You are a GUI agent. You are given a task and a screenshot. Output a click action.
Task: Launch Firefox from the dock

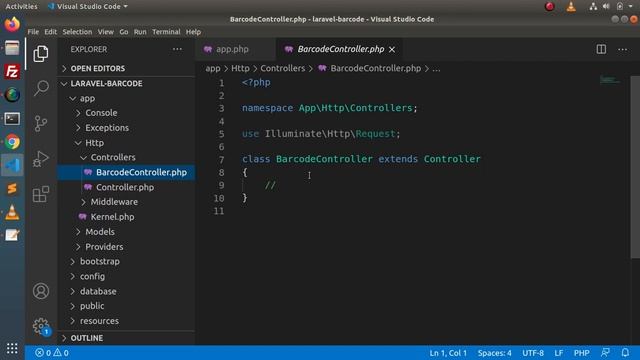[x=12, y=24]
